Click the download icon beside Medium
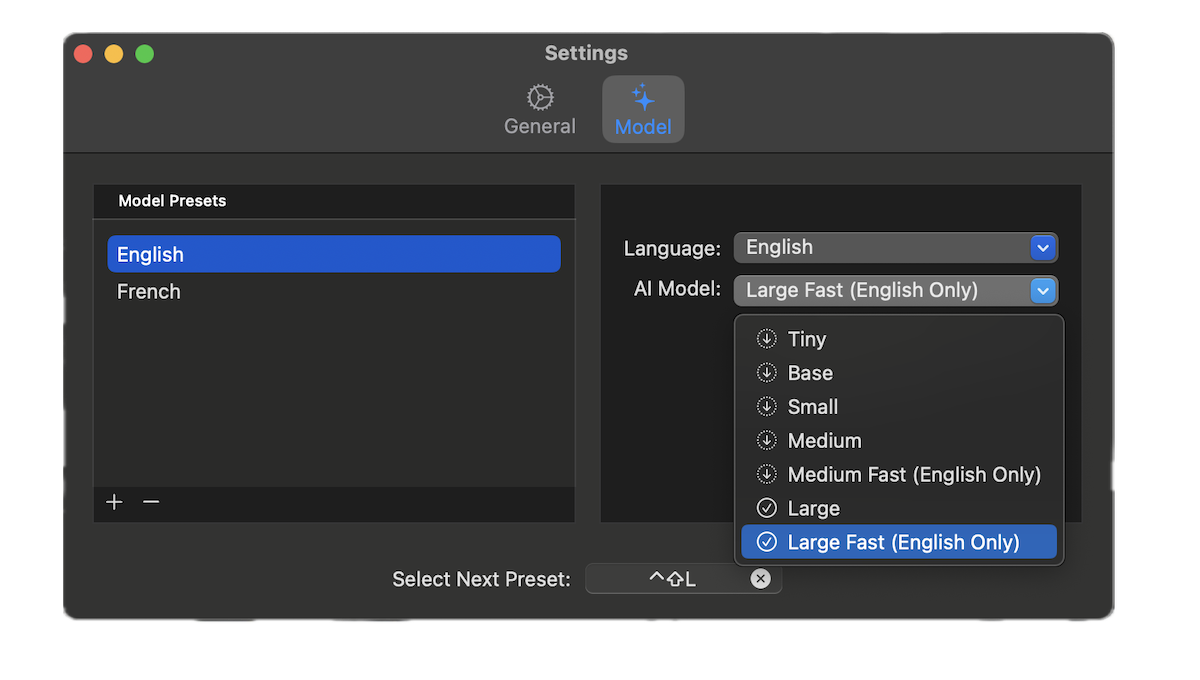 pyautogui.click(x=767, y=441)
